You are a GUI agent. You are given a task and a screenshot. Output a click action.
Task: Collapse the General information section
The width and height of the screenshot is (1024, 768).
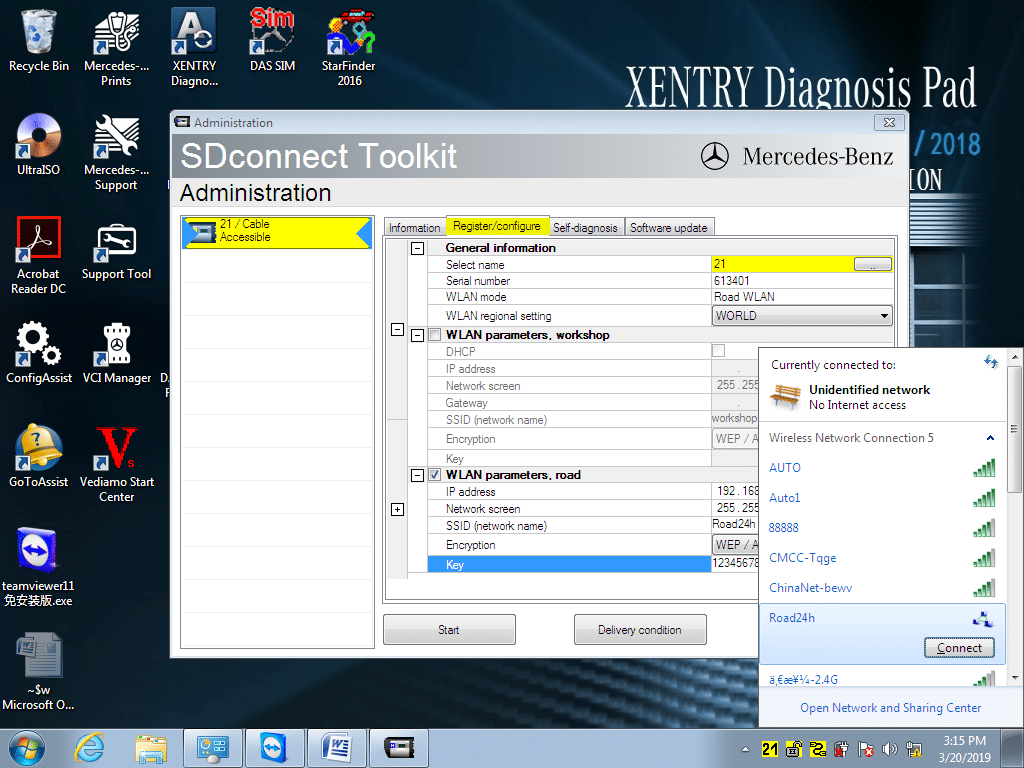[x=418, y=248]
